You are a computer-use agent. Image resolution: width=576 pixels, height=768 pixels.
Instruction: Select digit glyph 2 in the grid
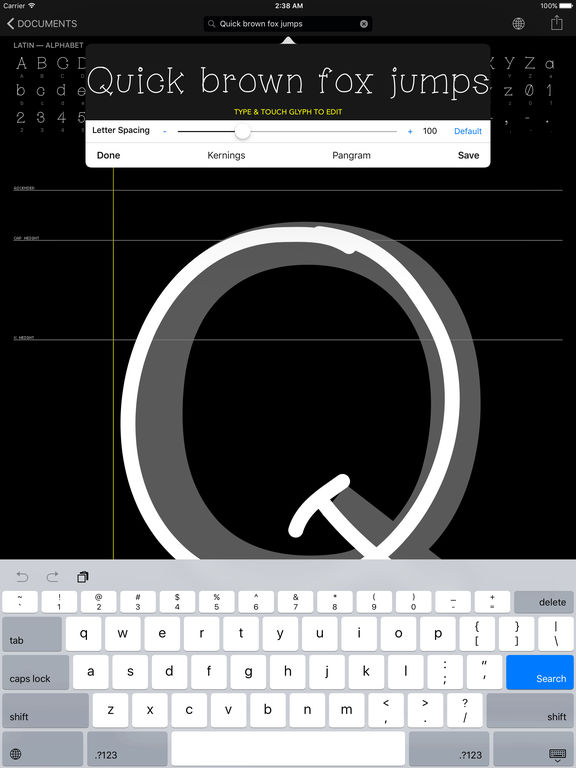21,118
